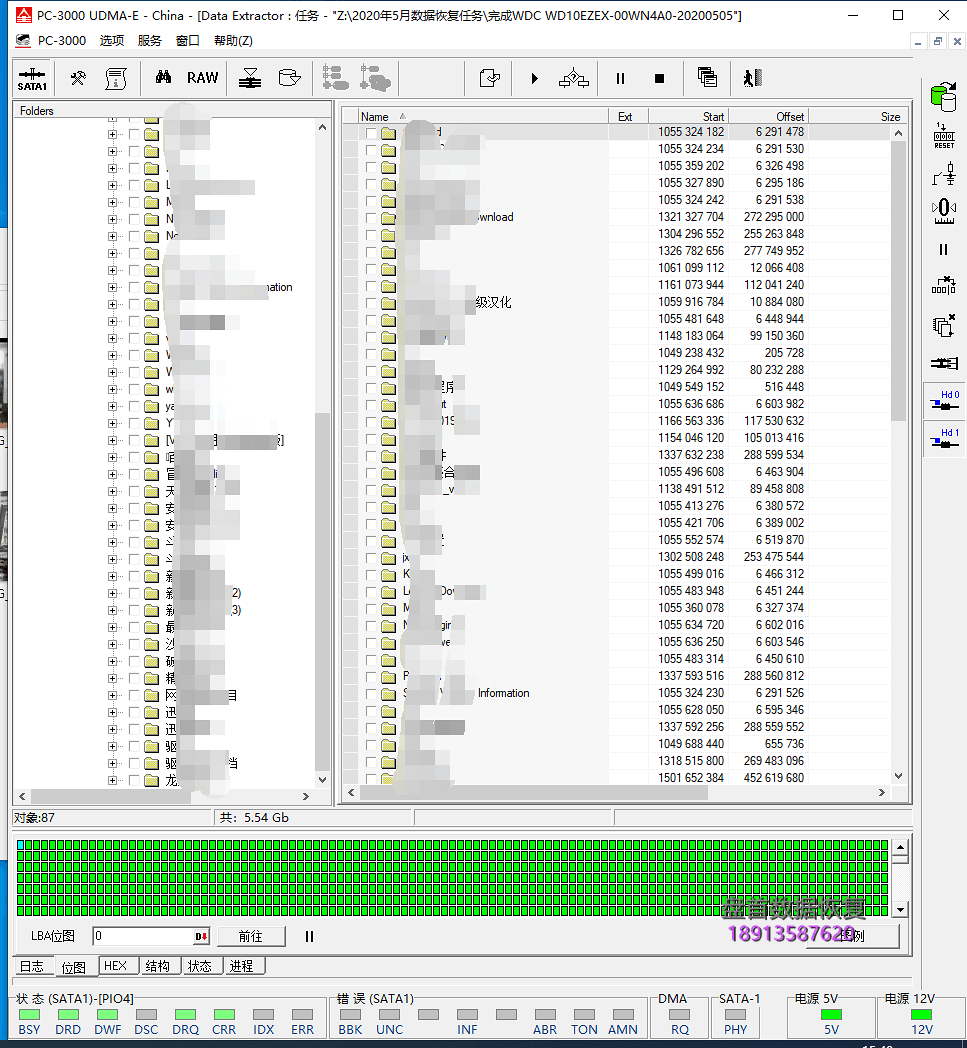Image resolution: width=967 pixels, height=1048 pixels.
Task: Click the stacked windows toolbar icon
Action: 707,78
